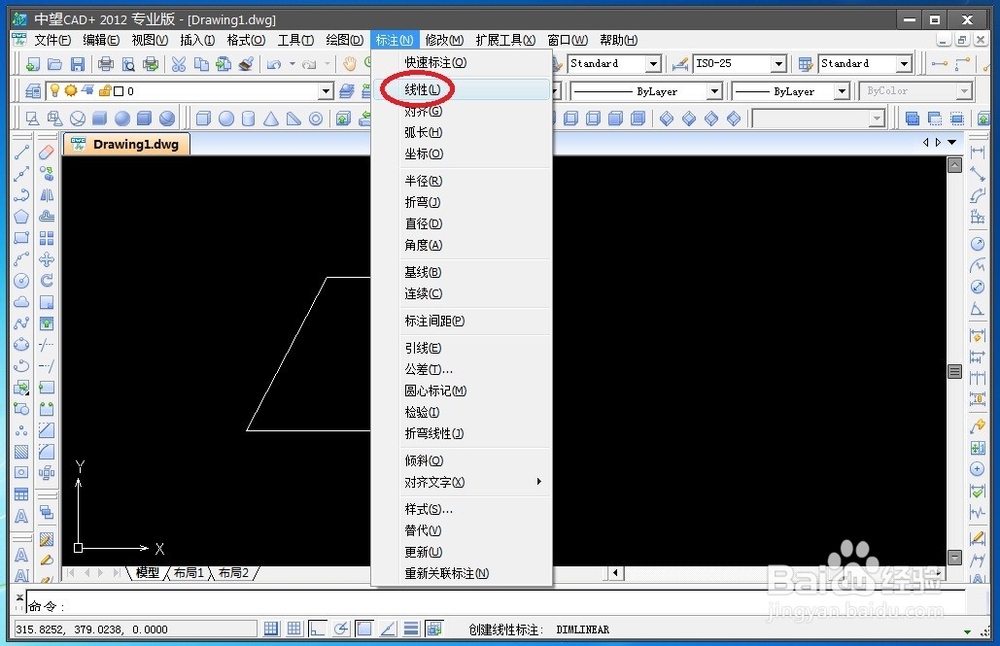Select the Rotate modify tool
Screen dimensions: 1000x646
[x=47, y=281]
